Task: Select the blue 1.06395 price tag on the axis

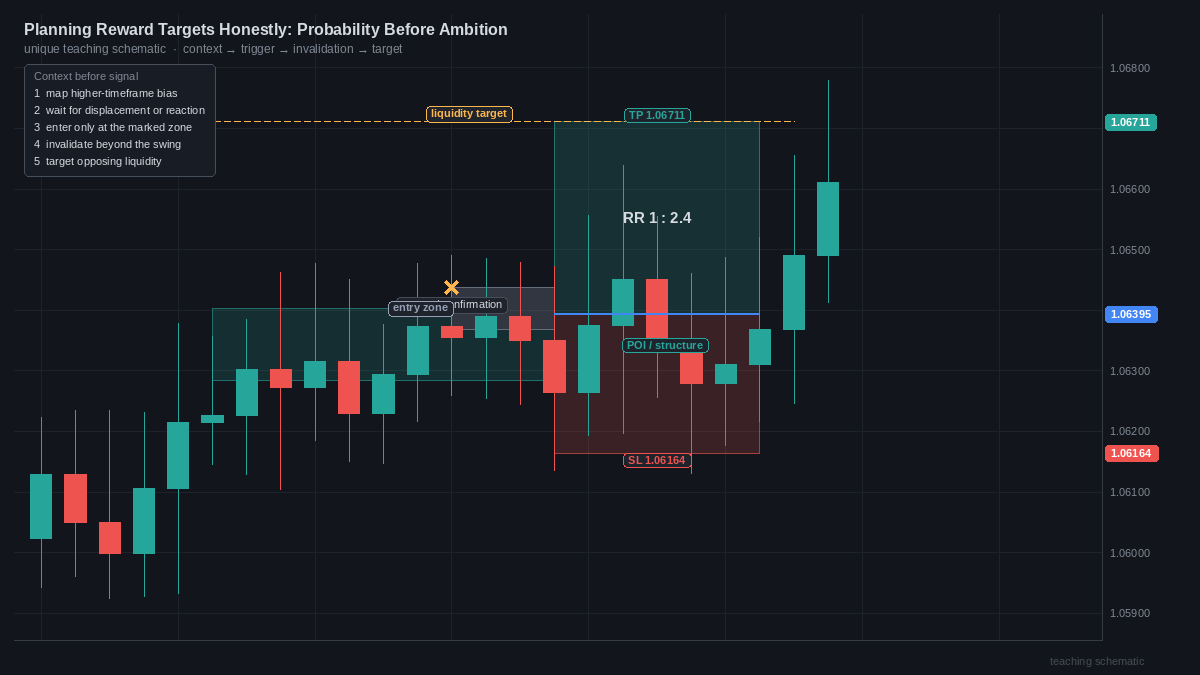Action: pyautogui.click(x=1131, y=314)
